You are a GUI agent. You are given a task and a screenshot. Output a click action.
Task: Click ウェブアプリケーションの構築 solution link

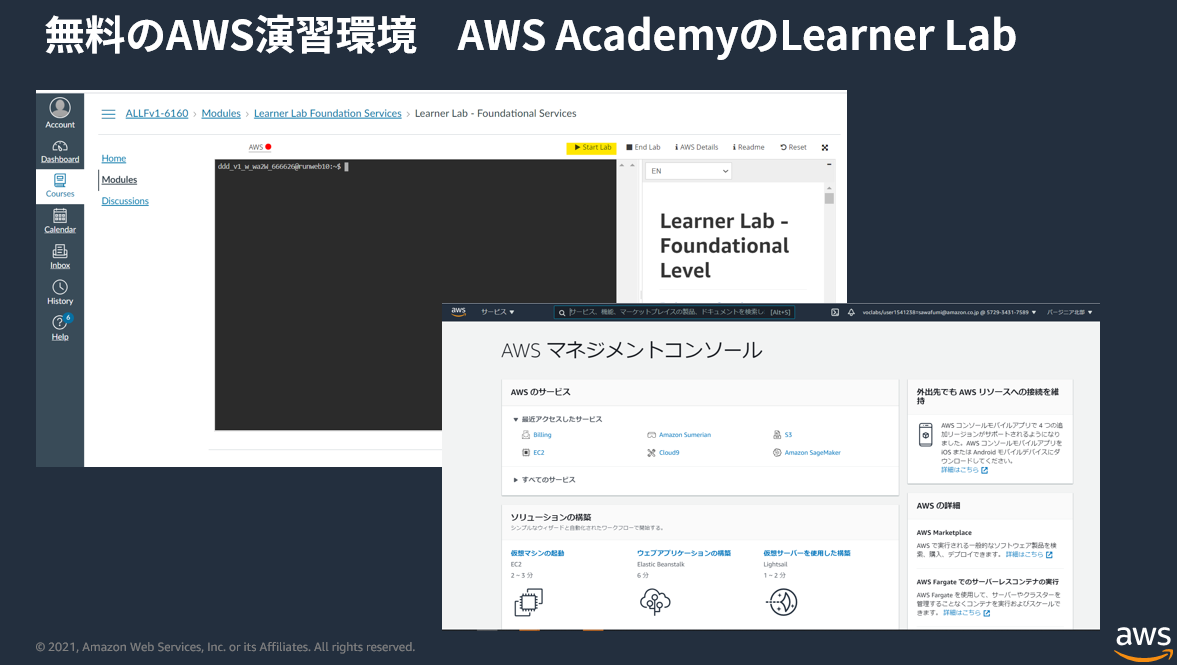[x=684, y=553]
